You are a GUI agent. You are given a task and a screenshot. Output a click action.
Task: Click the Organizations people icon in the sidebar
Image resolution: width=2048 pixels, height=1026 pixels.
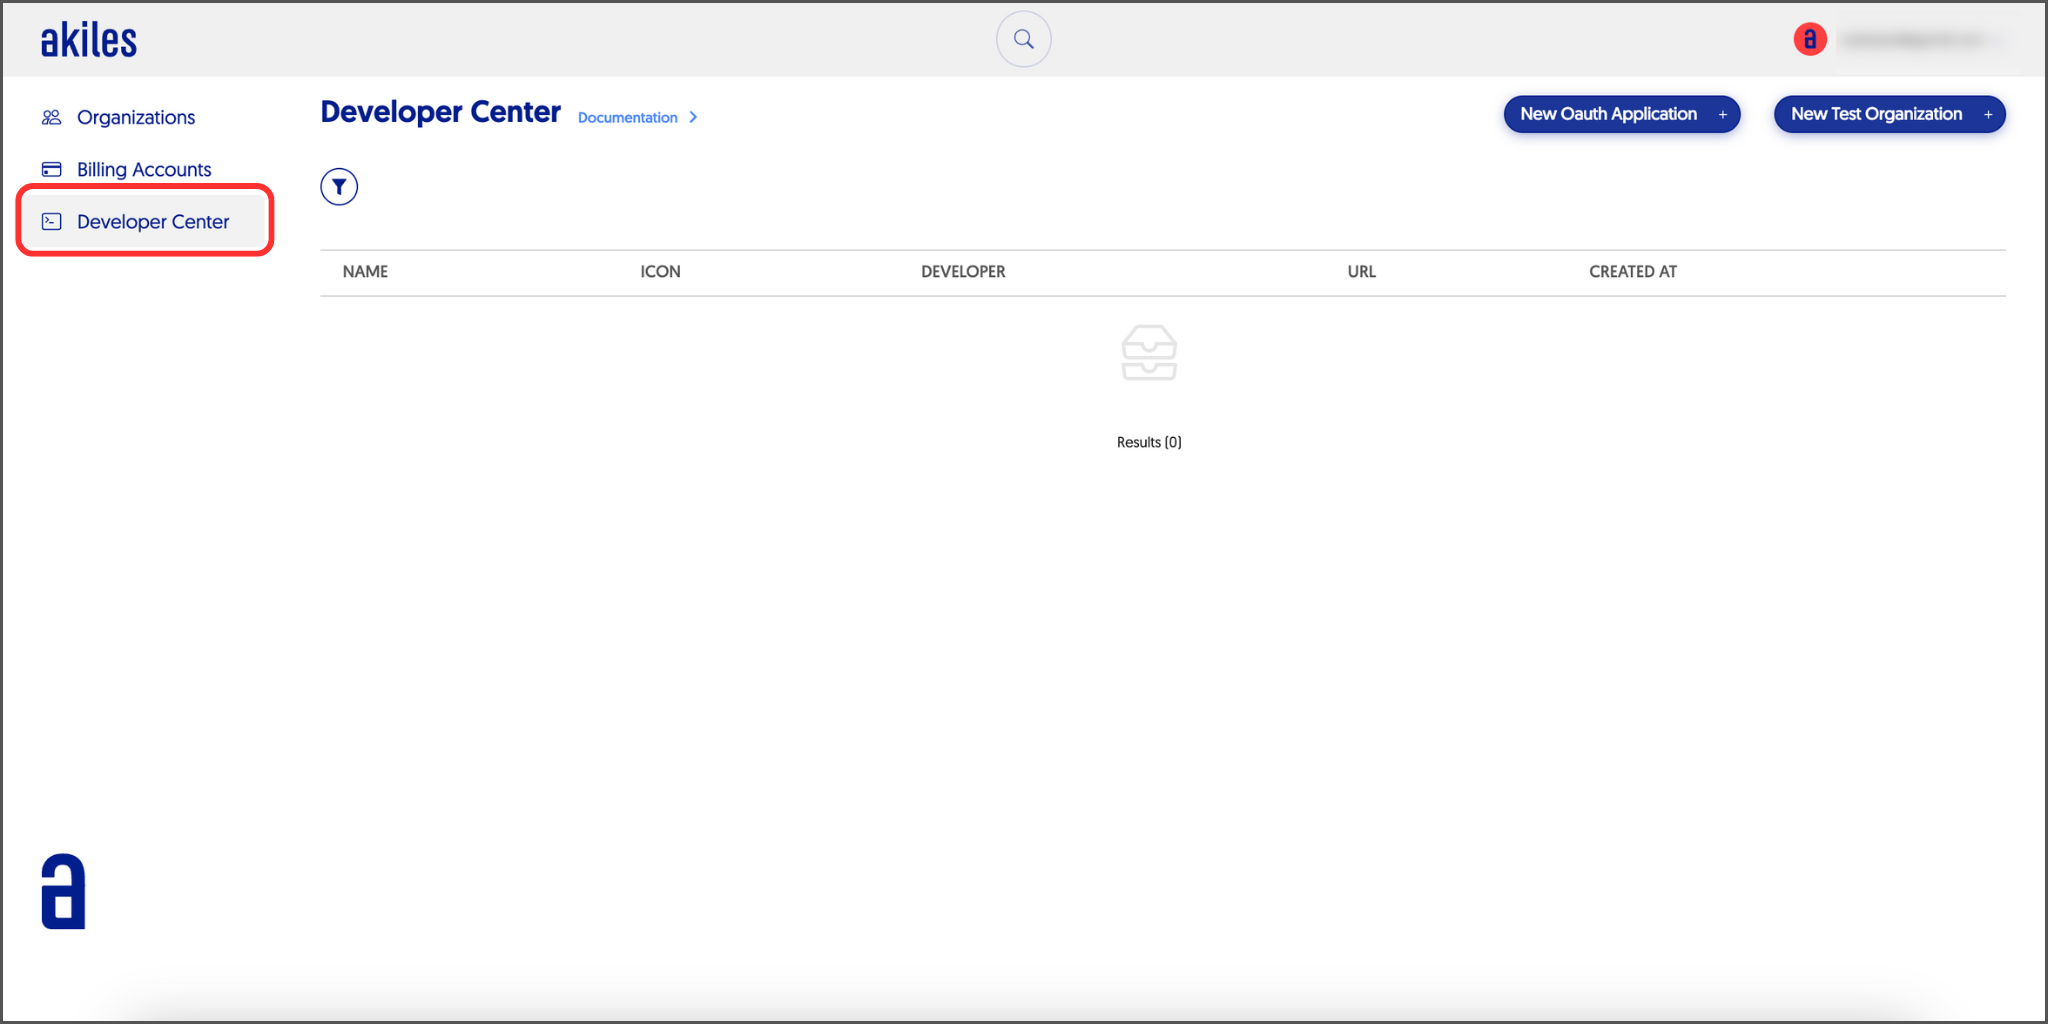click(x=51, y=117)
